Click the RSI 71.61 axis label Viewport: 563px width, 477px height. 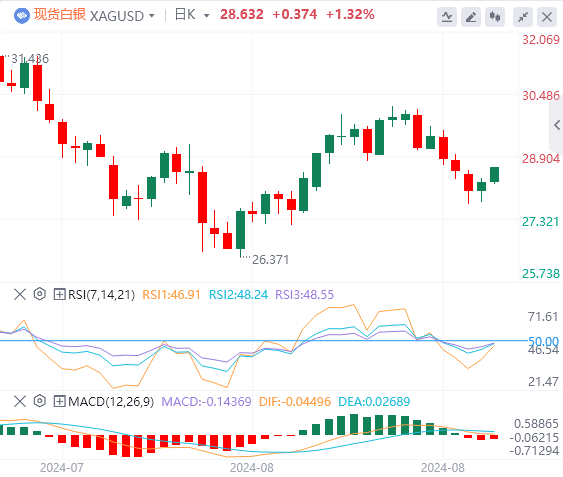(543, 316)
